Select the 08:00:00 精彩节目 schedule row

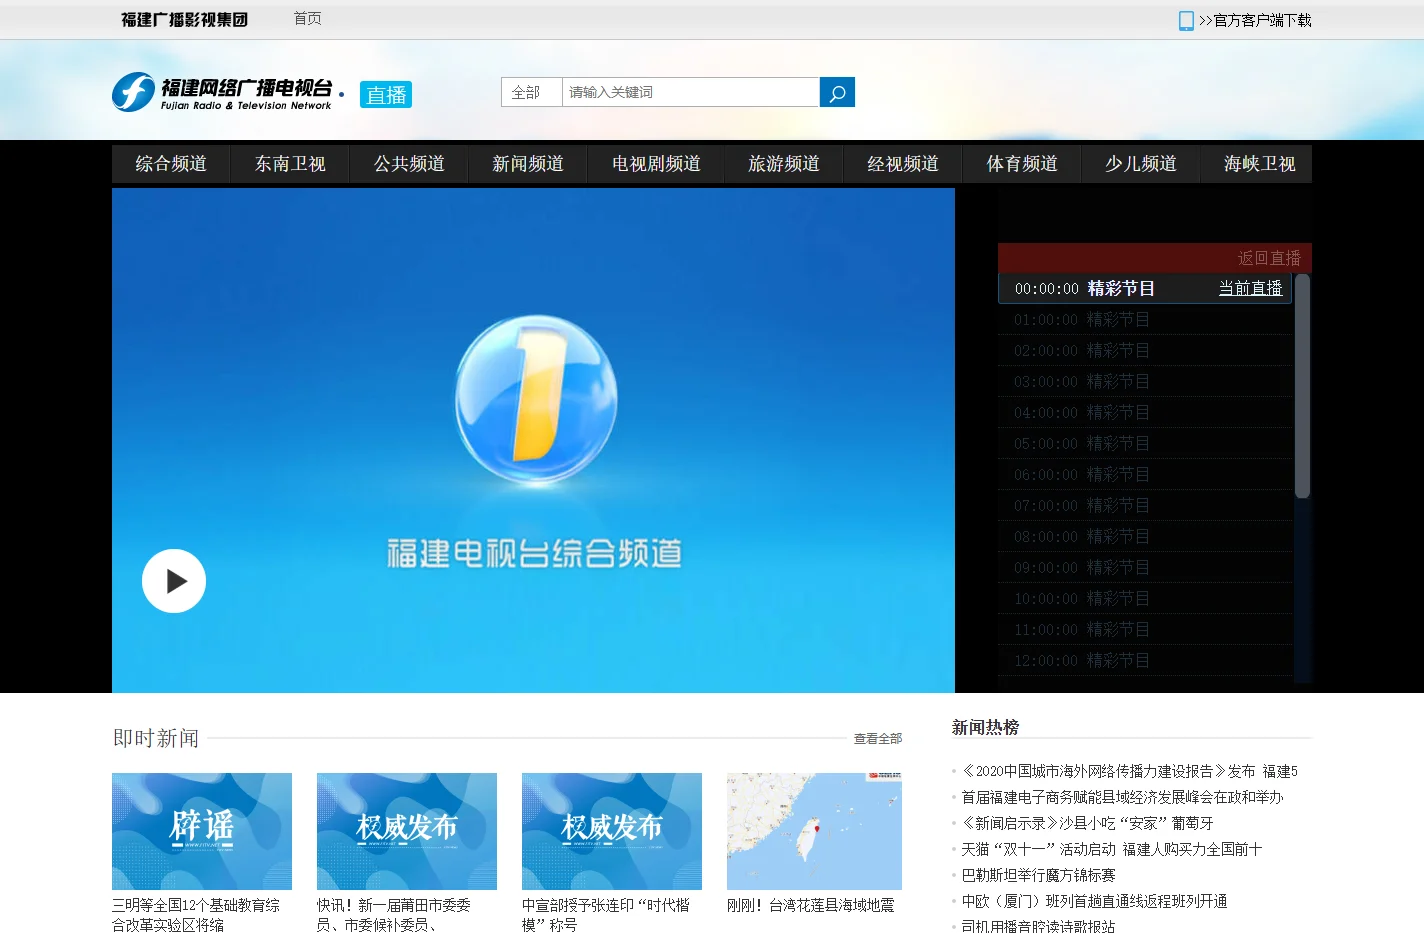[1145, 537]
